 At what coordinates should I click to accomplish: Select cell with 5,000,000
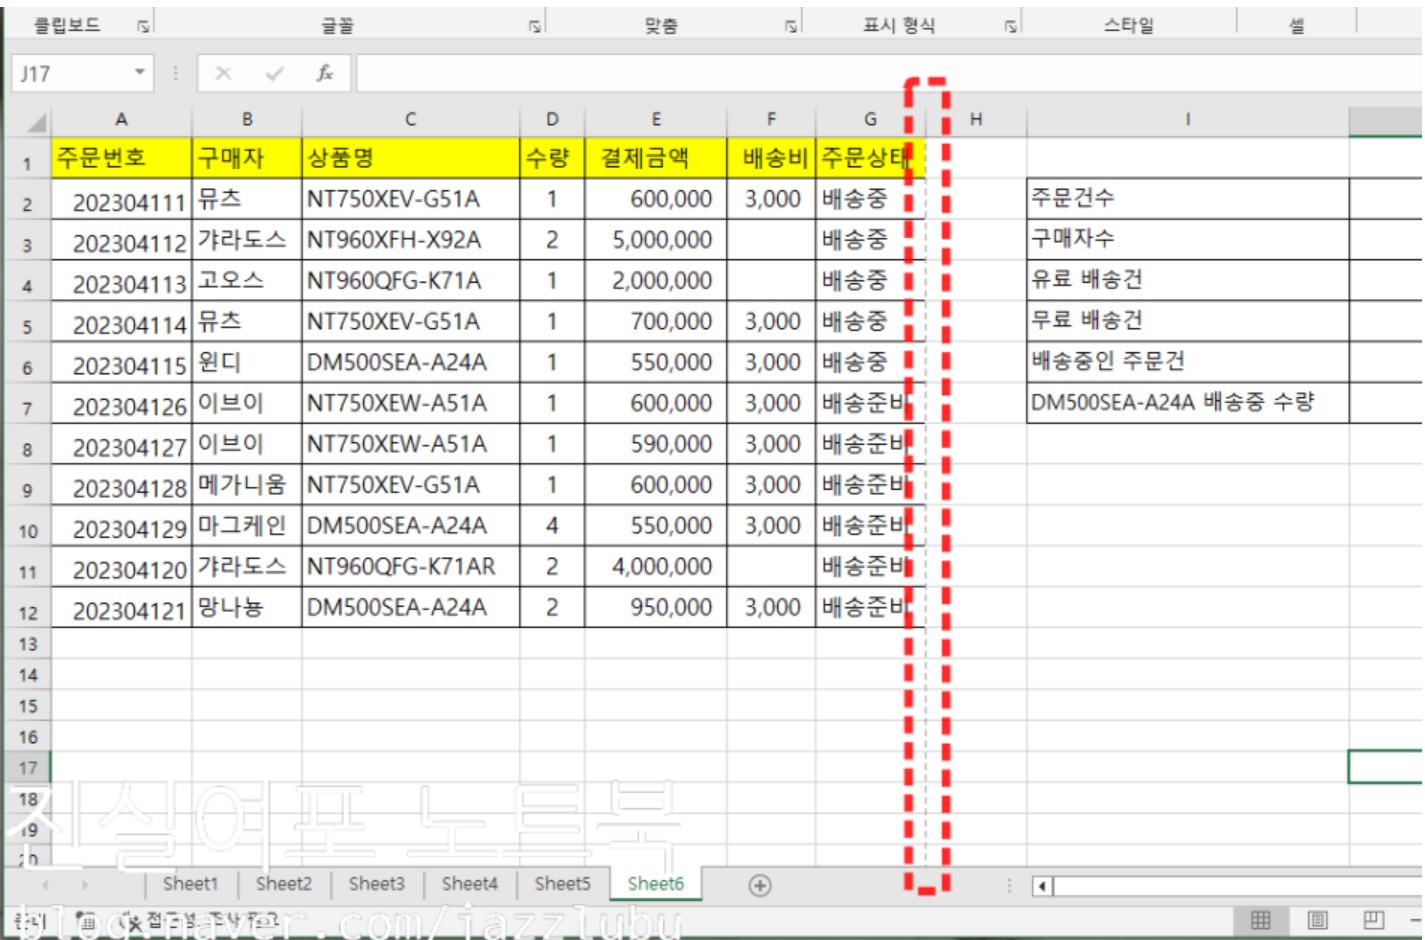click(656, 240)
